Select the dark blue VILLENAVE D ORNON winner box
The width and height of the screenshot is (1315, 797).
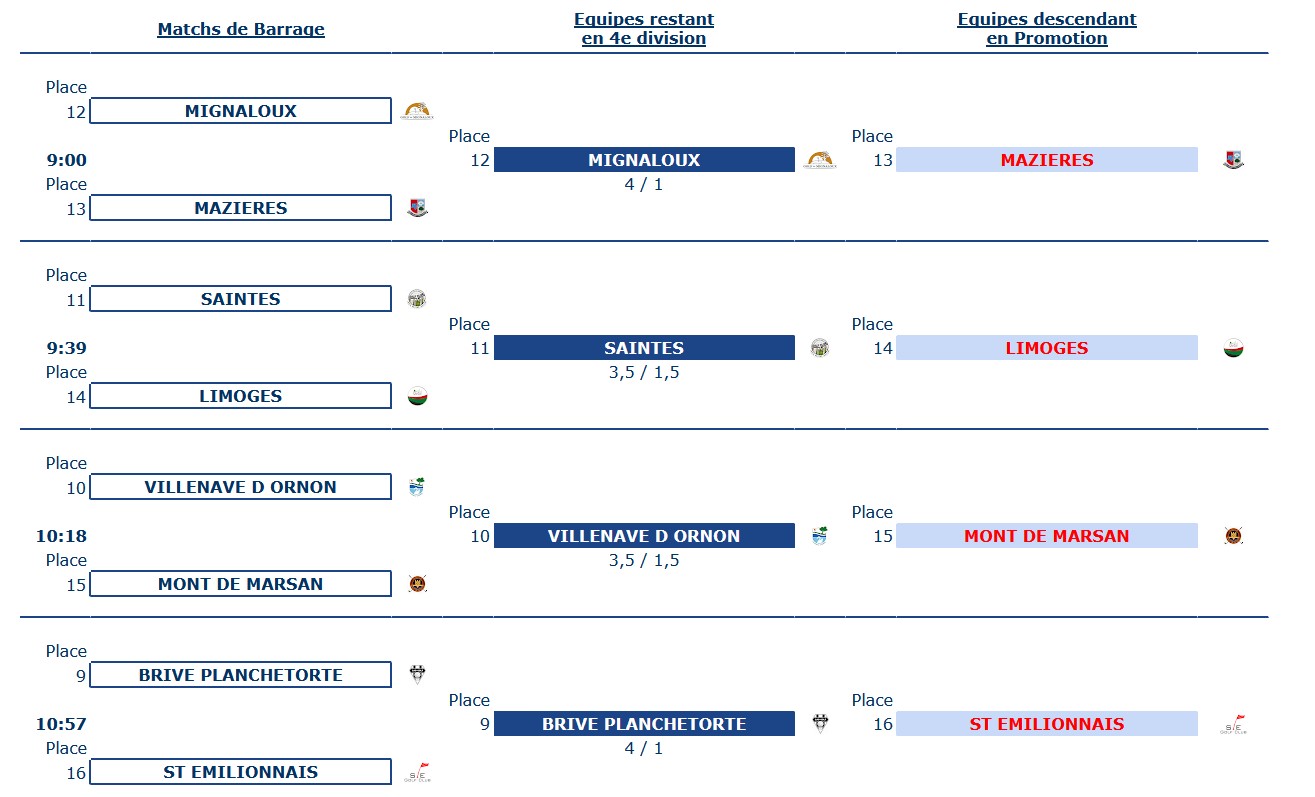644,536
